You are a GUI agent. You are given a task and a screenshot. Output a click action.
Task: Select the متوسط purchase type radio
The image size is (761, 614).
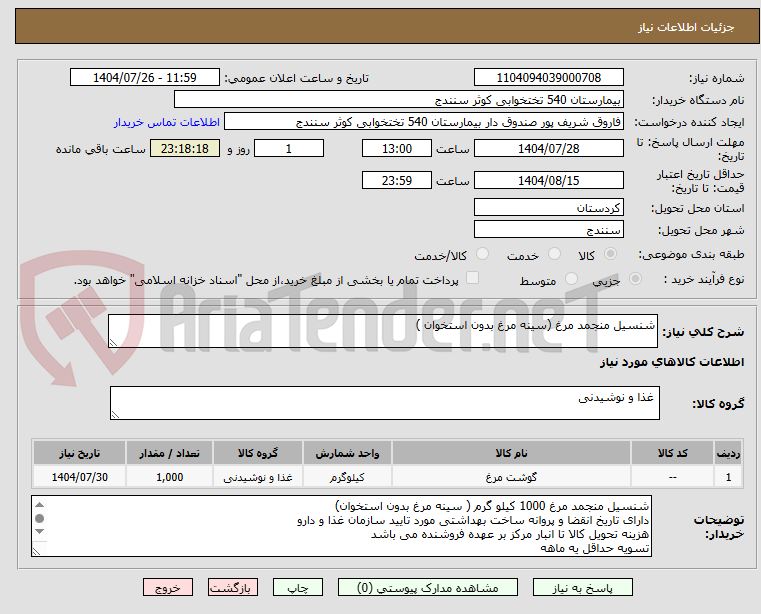coord(571,279)
